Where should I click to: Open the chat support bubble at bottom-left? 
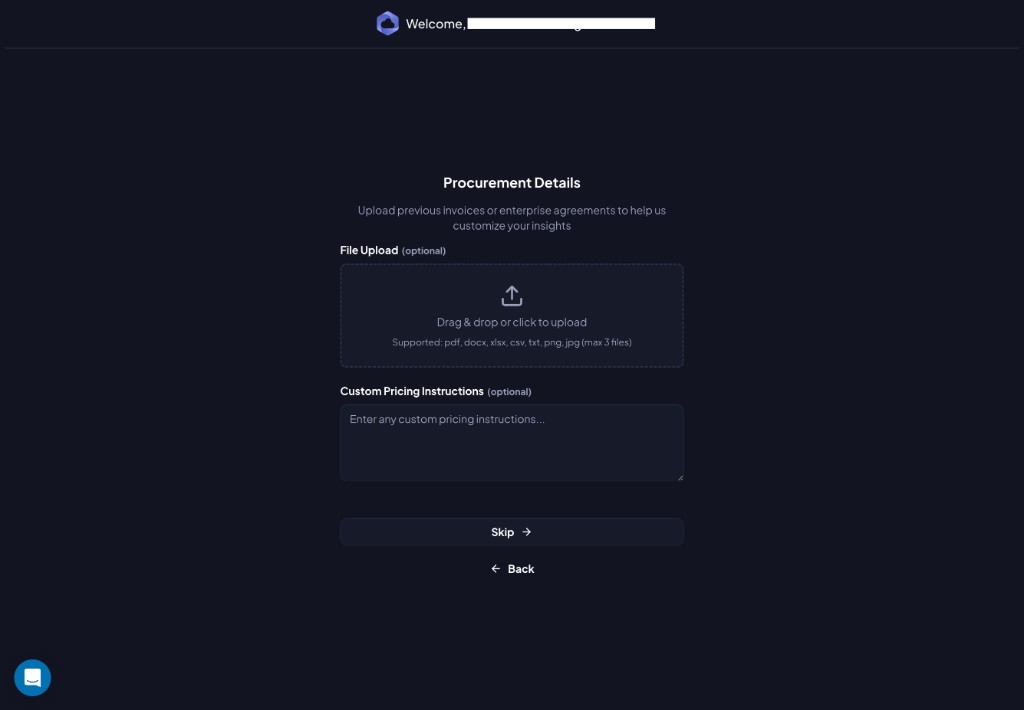point(32,677)
